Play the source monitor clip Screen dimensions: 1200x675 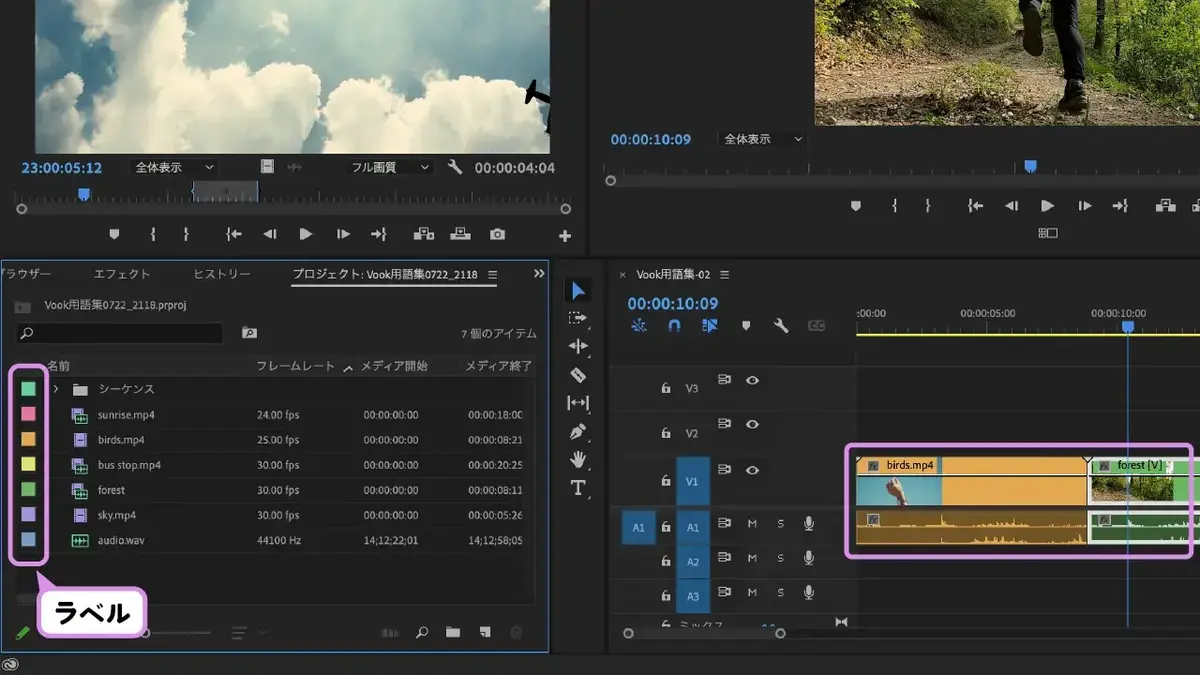[x=306, y=234]
